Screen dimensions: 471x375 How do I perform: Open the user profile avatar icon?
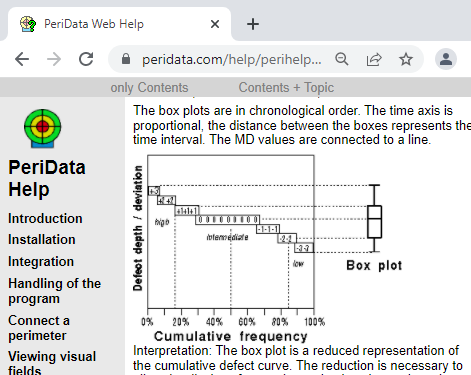tap(446, 59)
